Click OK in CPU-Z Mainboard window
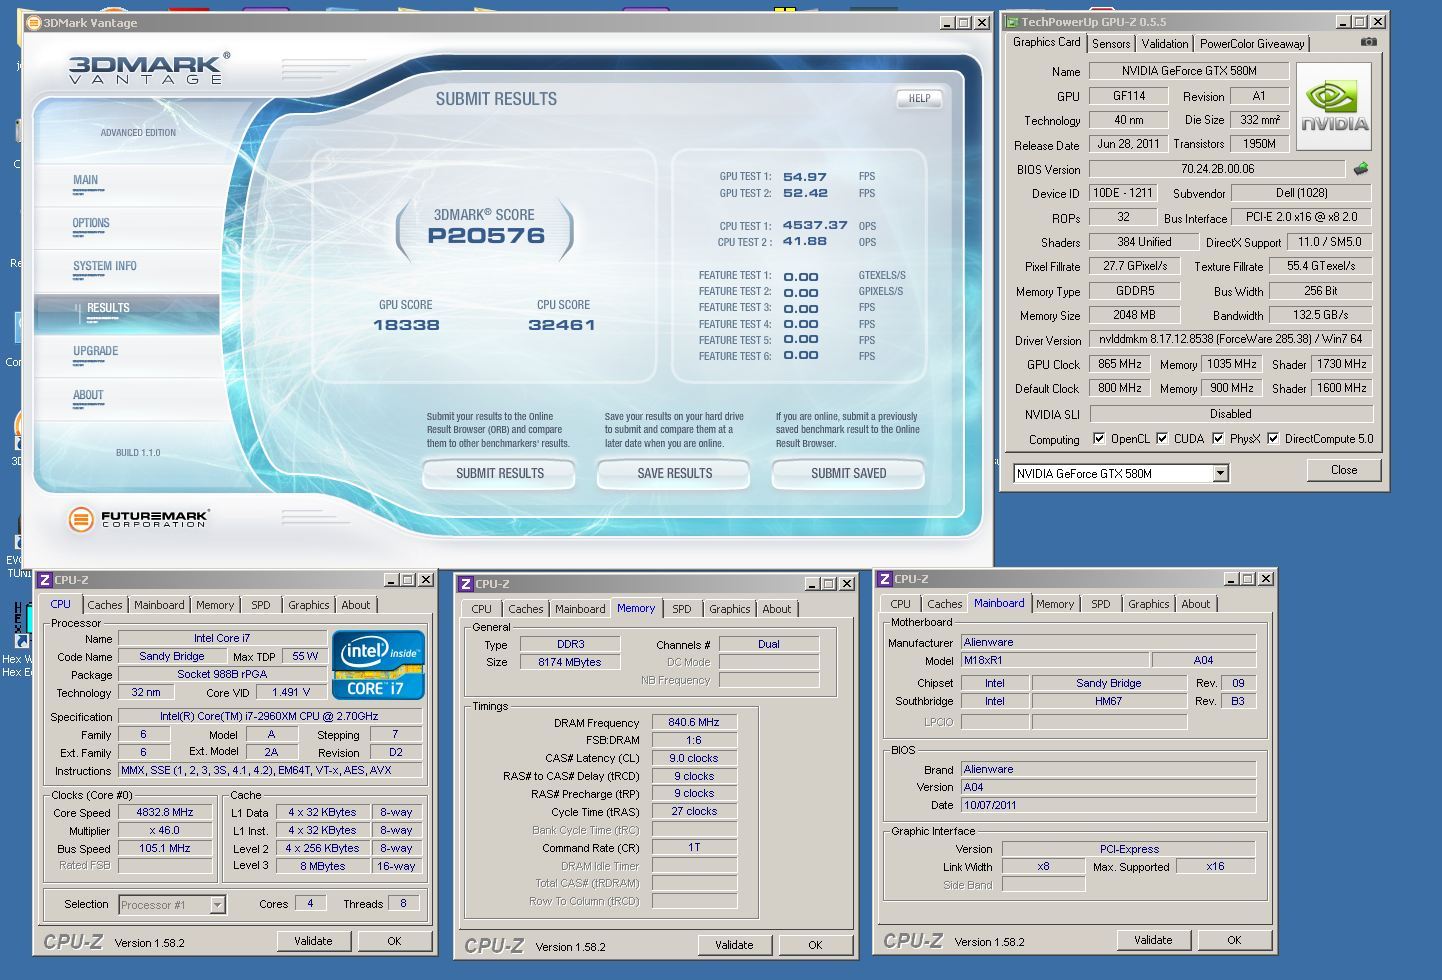The image size is (1442, 980). [x=1234, y=940]
